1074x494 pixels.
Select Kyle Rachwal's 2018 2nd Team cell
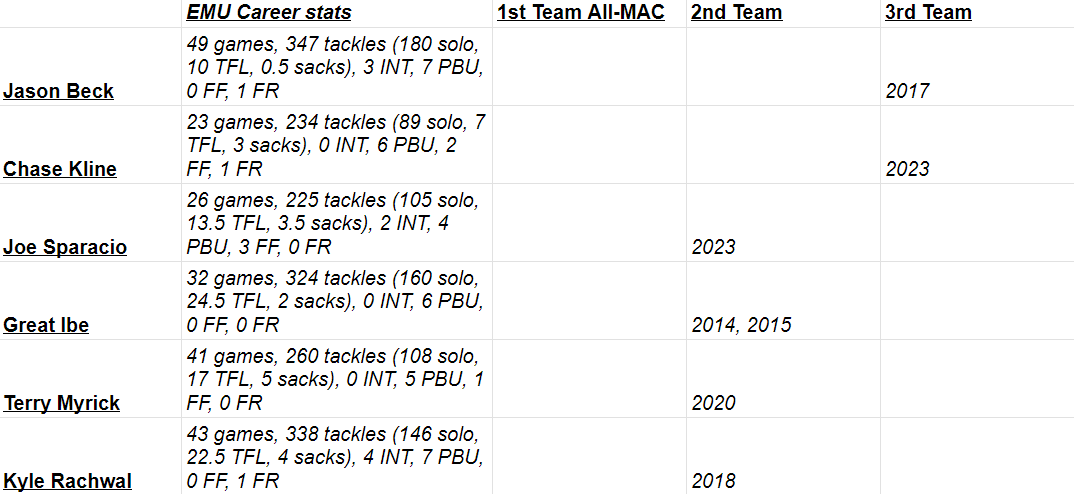pos(713,481)
